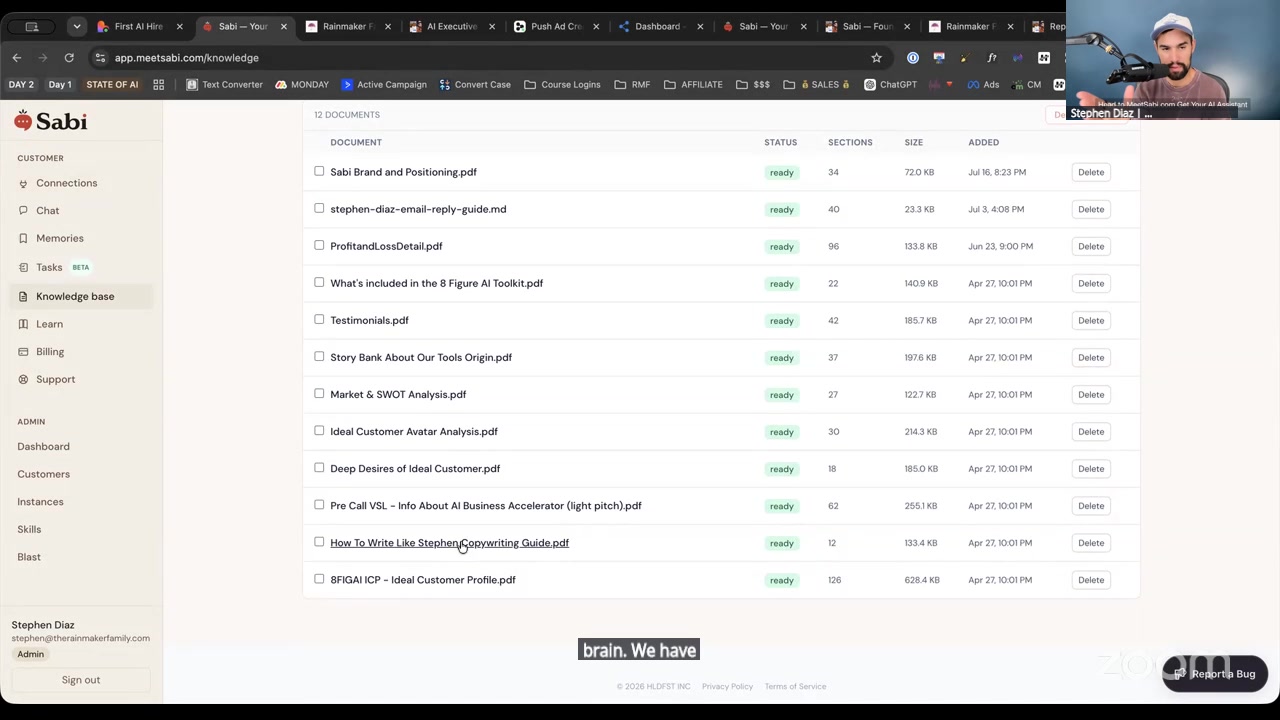Switch to the Push Ad Cre tab
Image resolution: width=1280 pixels, height=720 pixels.
coord(556,27)
